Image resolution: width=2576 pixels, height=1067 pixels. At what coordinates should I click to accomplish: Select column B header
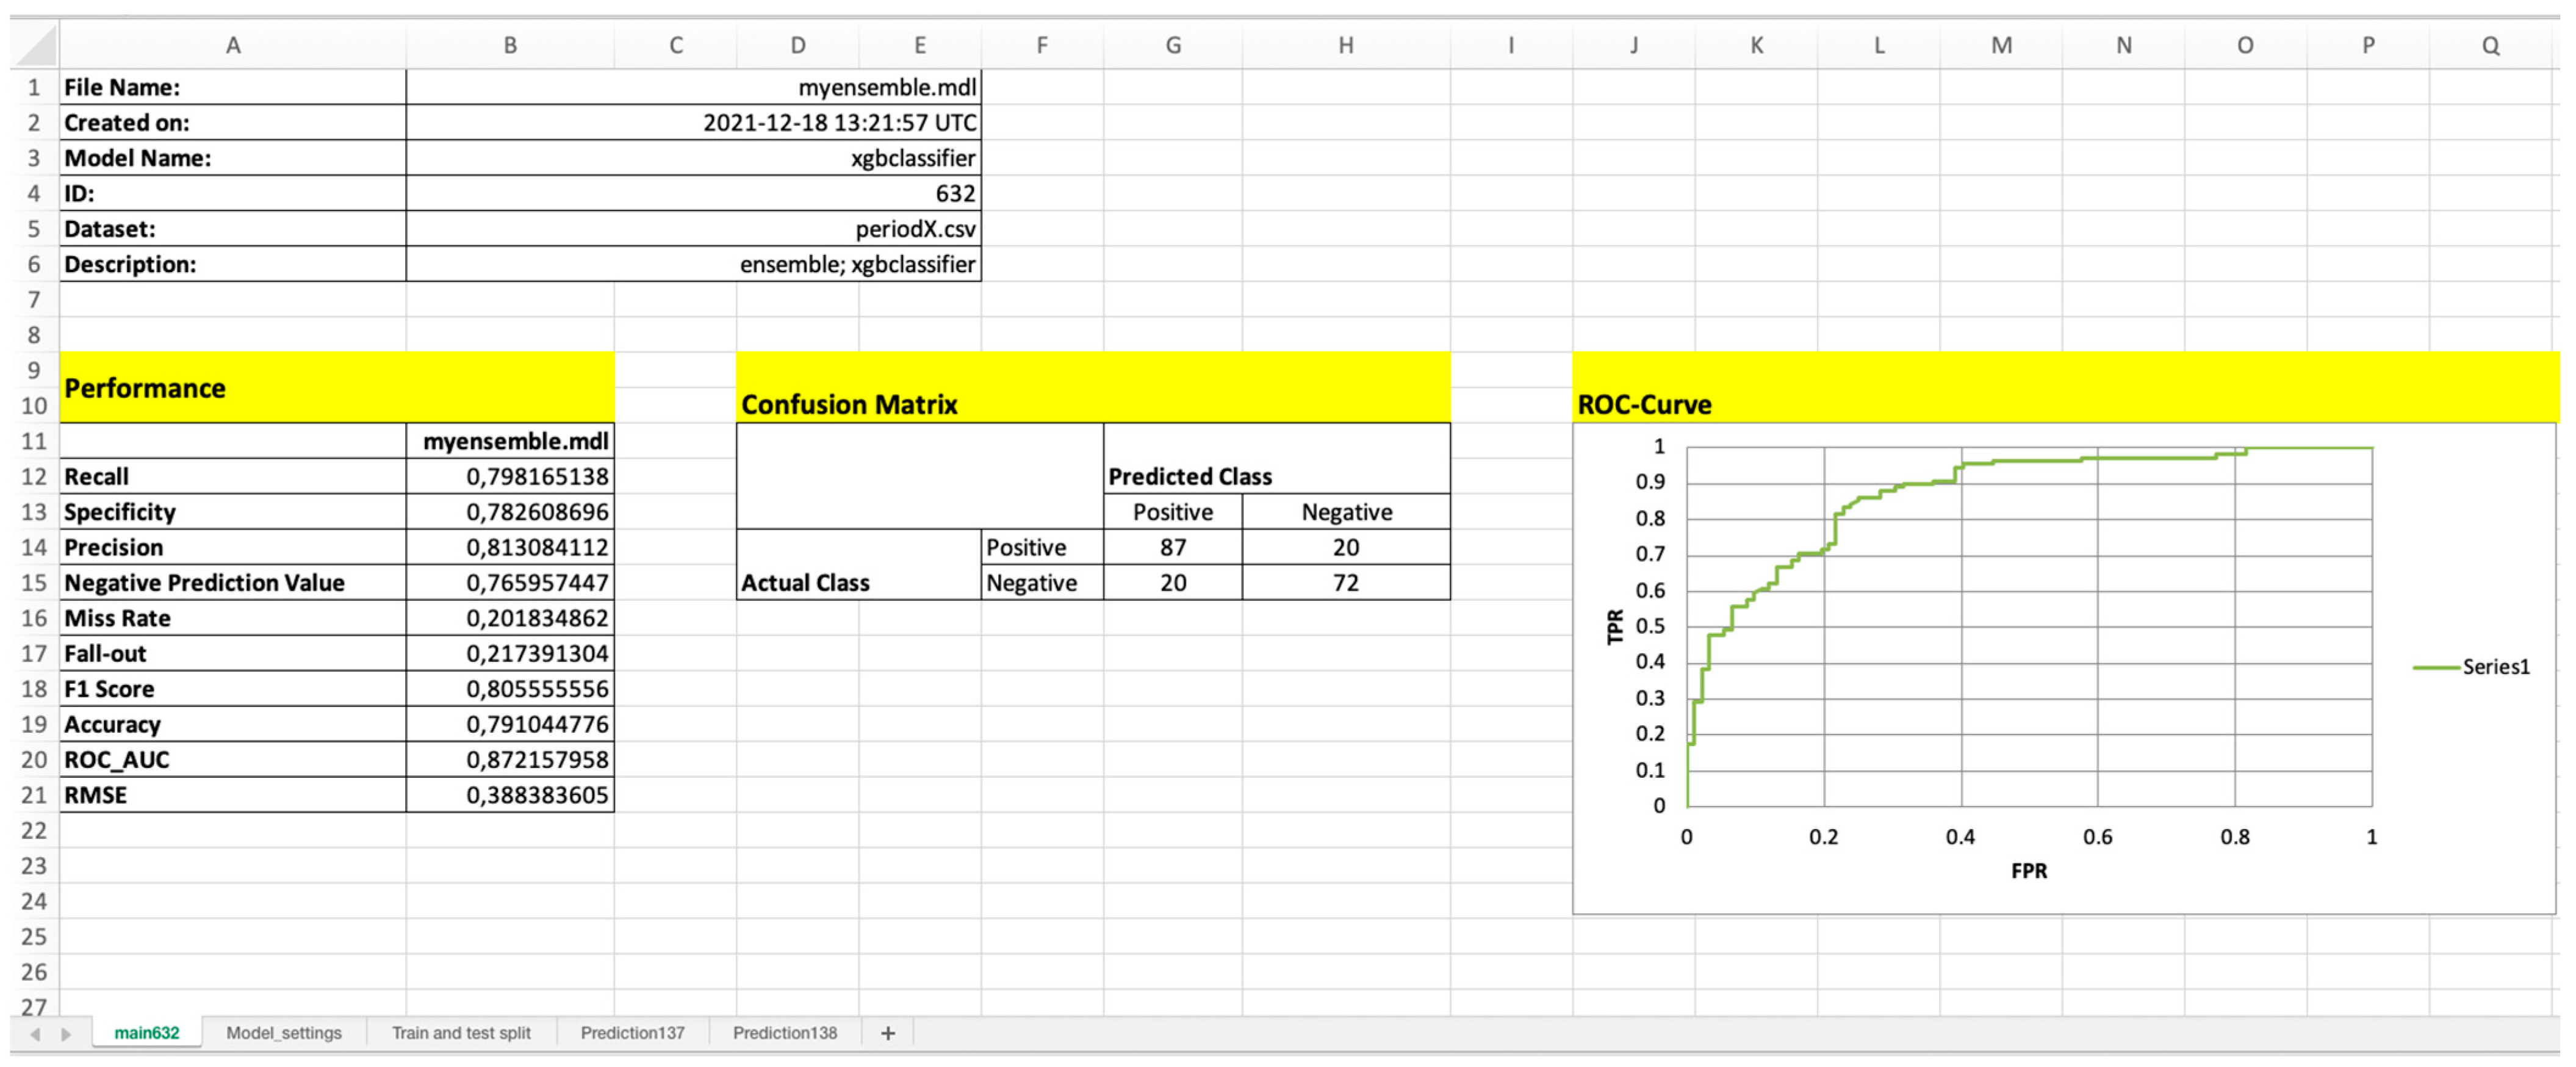[510, 45]
